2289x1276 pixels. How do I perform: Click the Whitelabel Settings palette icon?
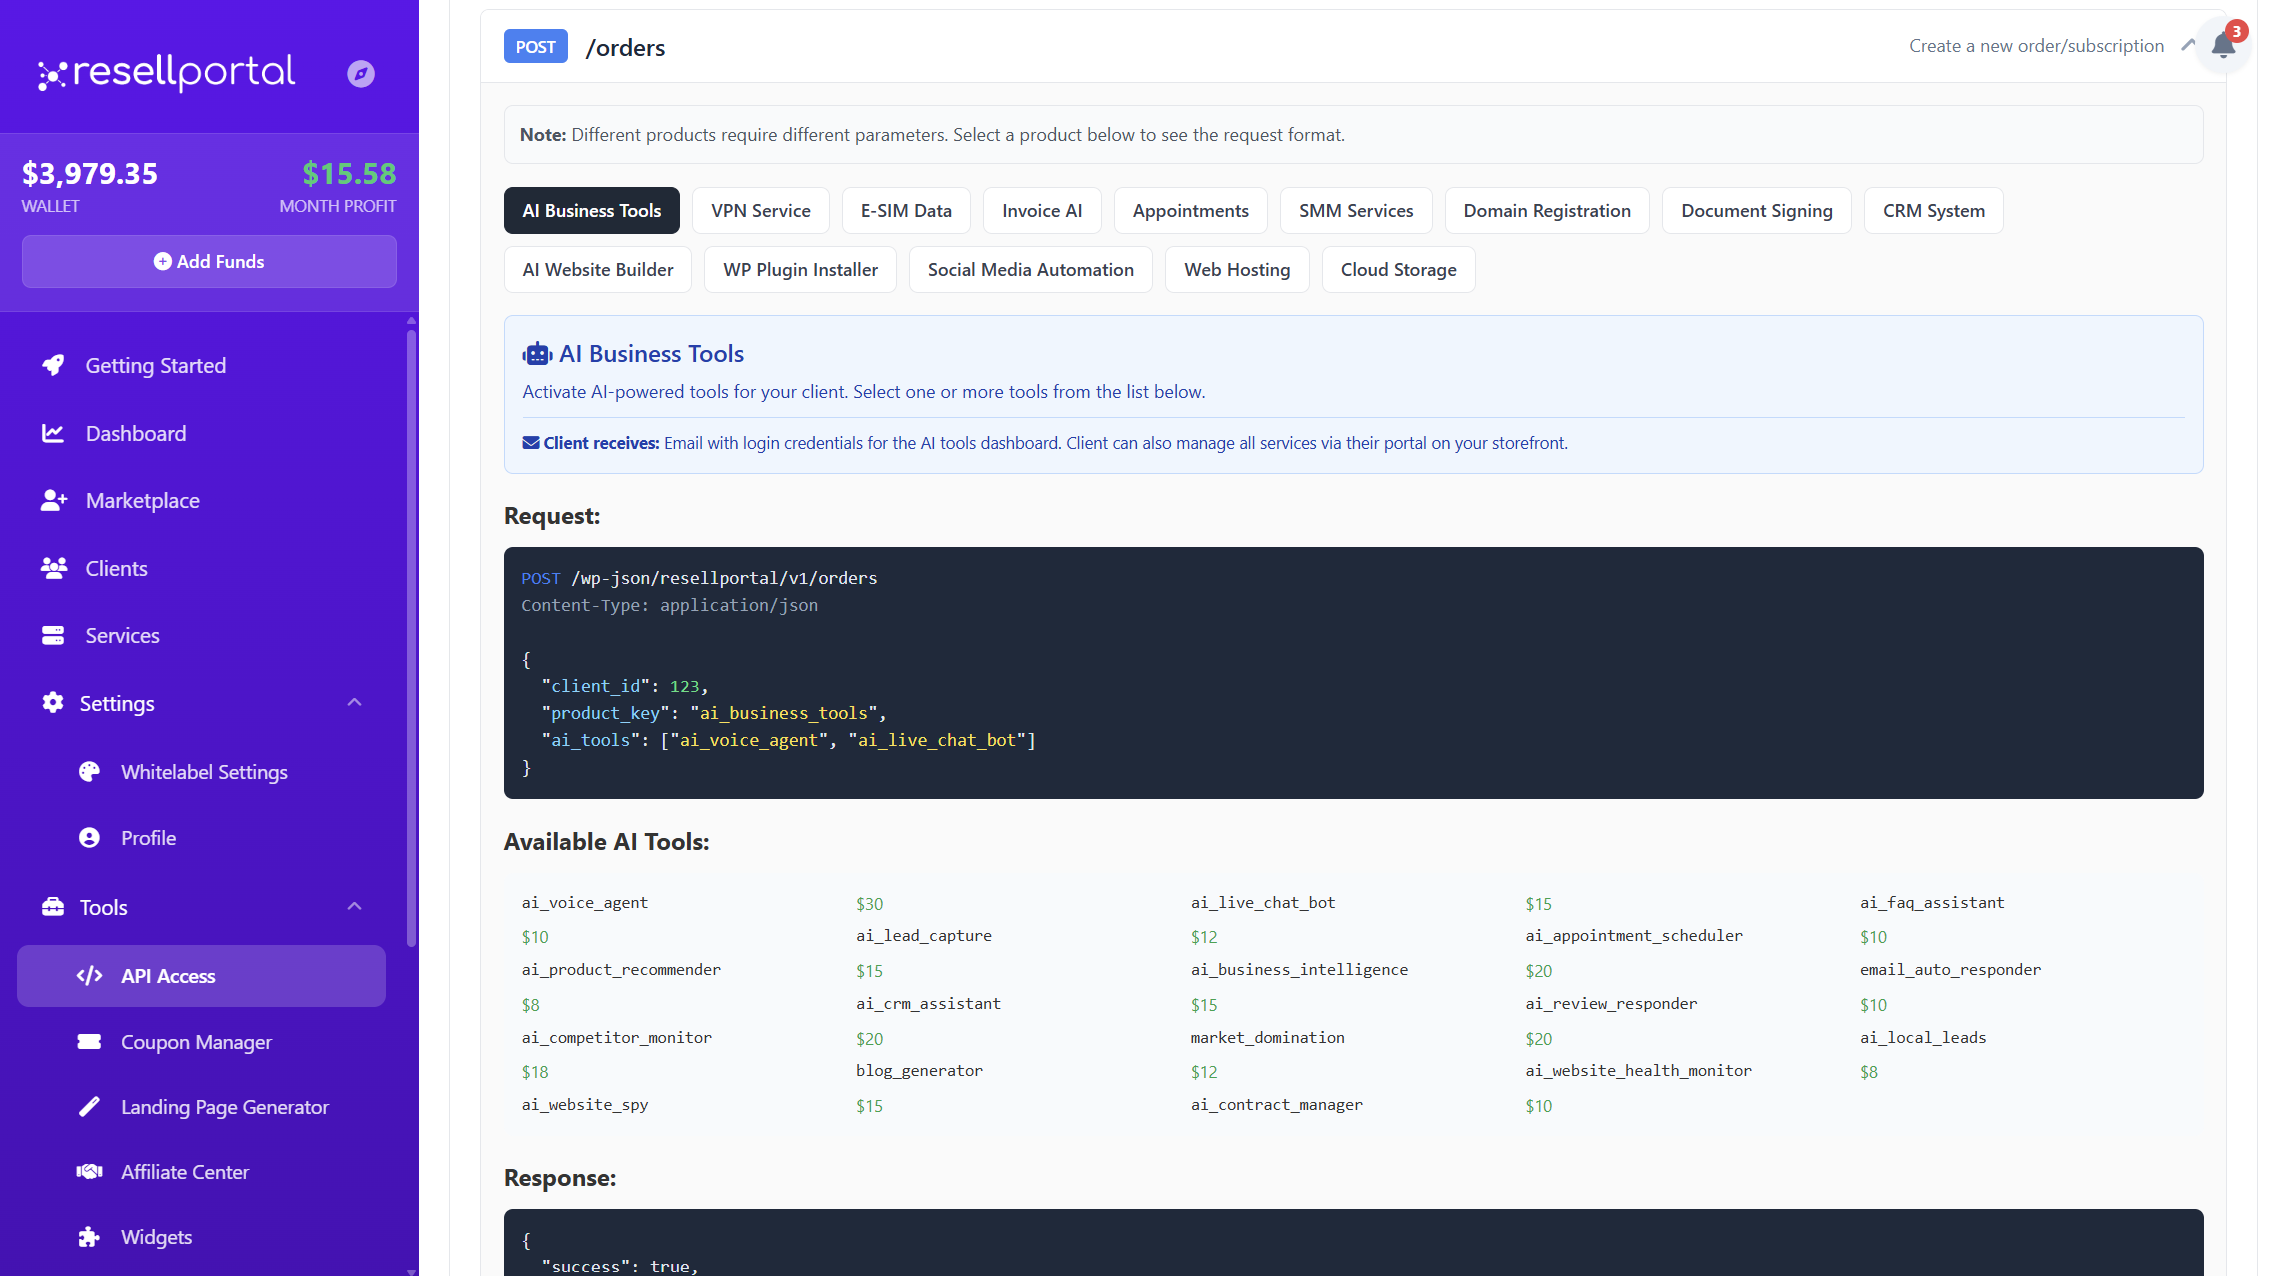89,771
